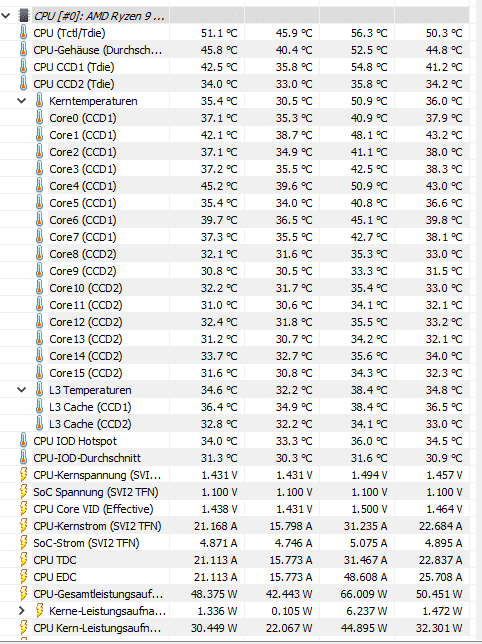482x644 pixels.
Task: Click the 30.9 °C average CPU-IOD-Durchschnitt value
Action: [444, 458]
